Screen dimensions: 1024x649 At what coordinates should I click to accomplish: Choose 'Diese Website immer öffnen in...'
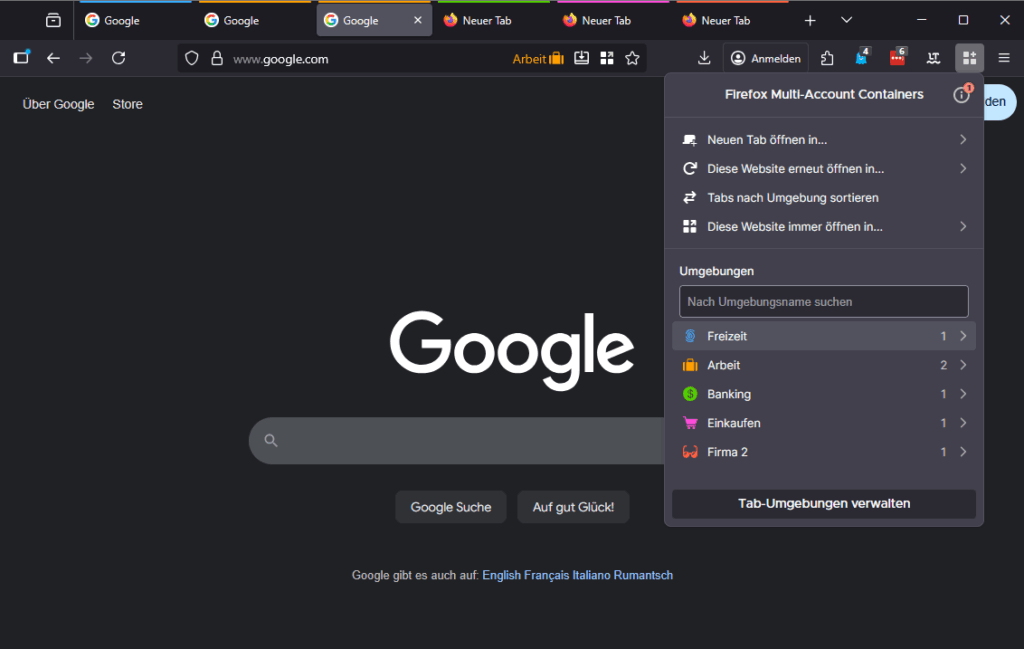[794, 227]
